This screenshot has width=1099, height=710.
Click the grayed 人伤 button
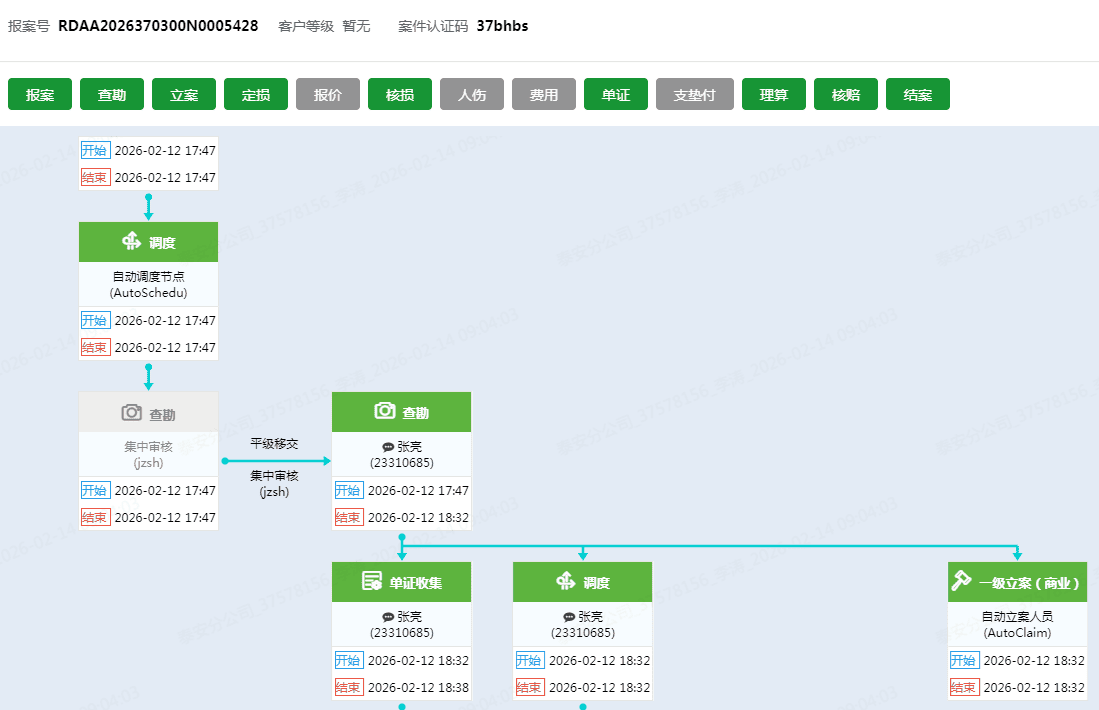[472, 94]
